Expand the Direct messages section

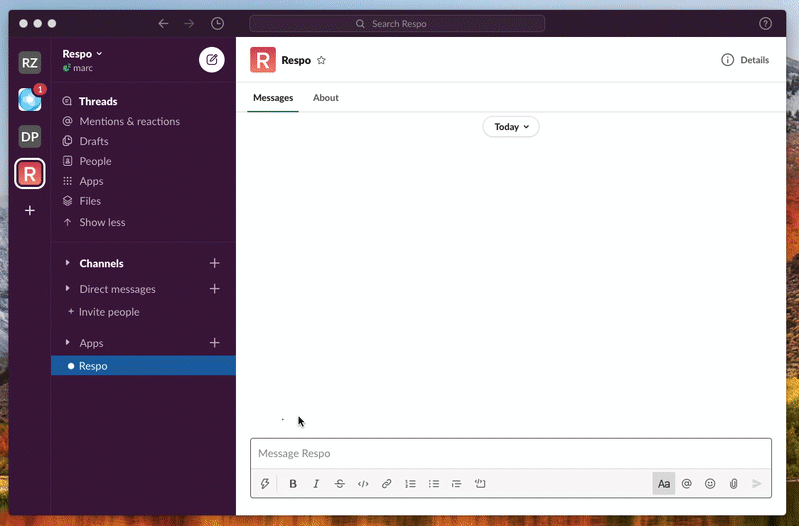[67, 288]
